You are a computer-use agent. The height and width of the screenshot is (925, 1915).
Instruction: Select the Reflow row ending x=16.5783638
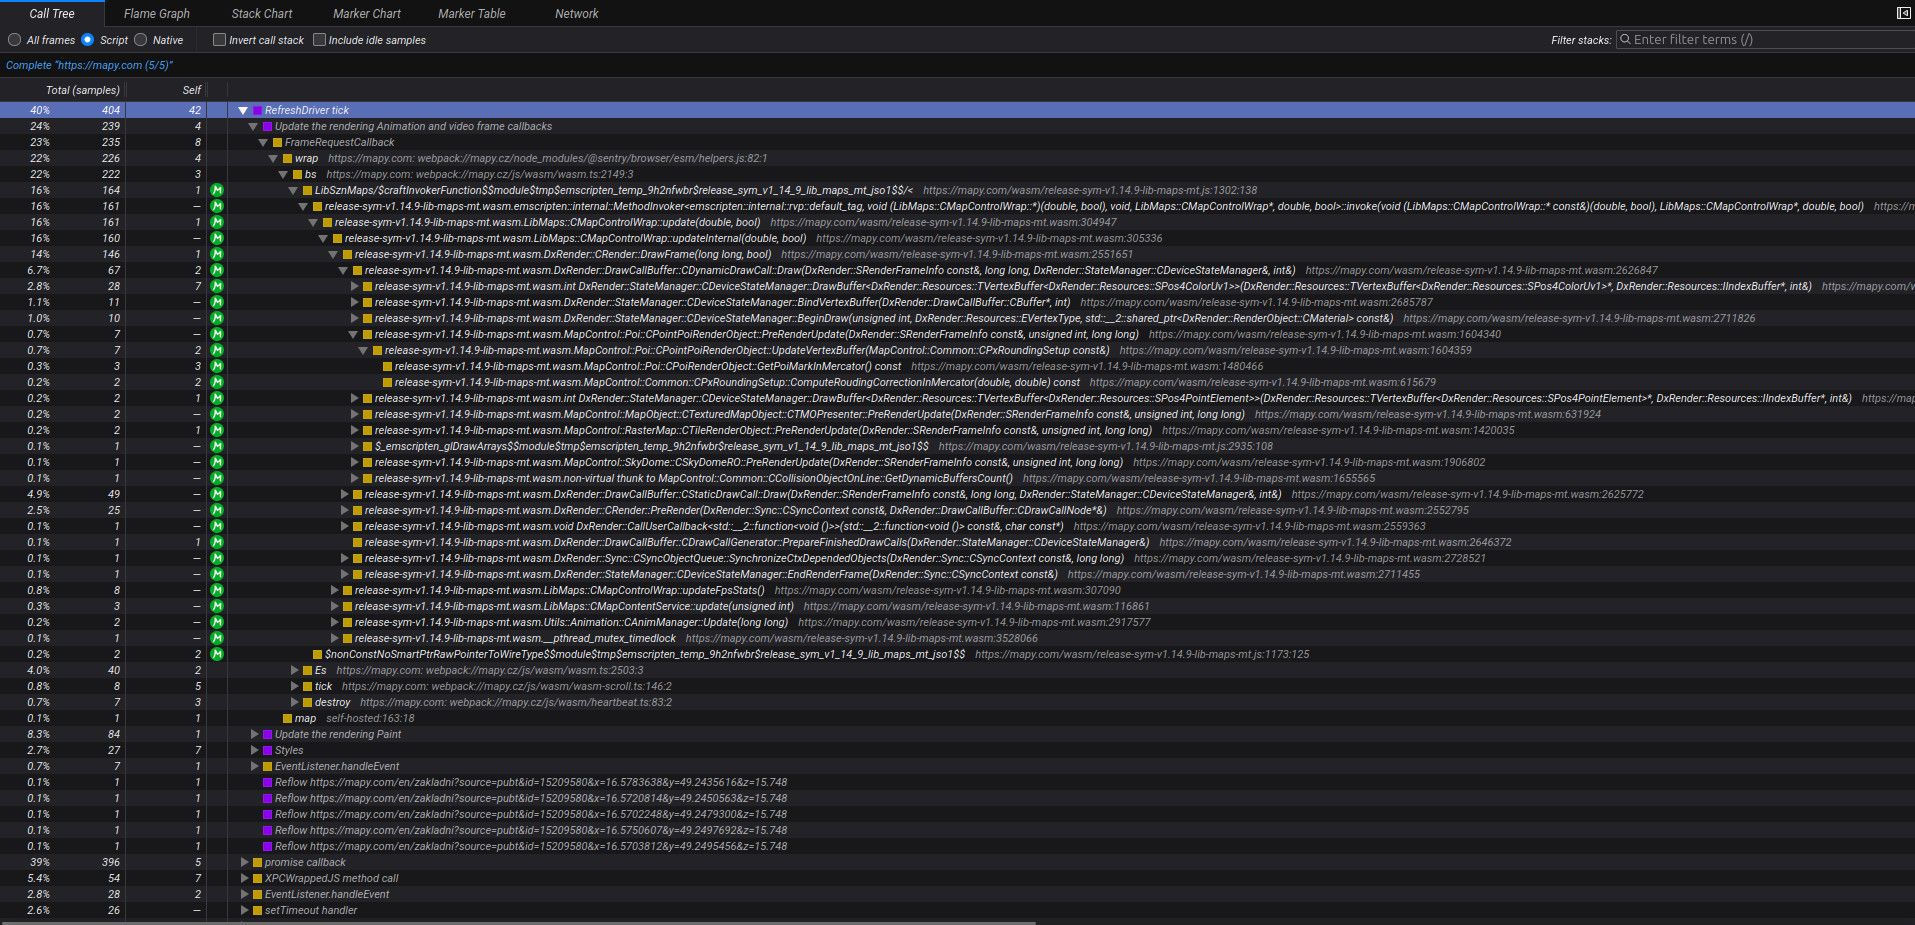(957, 782)
